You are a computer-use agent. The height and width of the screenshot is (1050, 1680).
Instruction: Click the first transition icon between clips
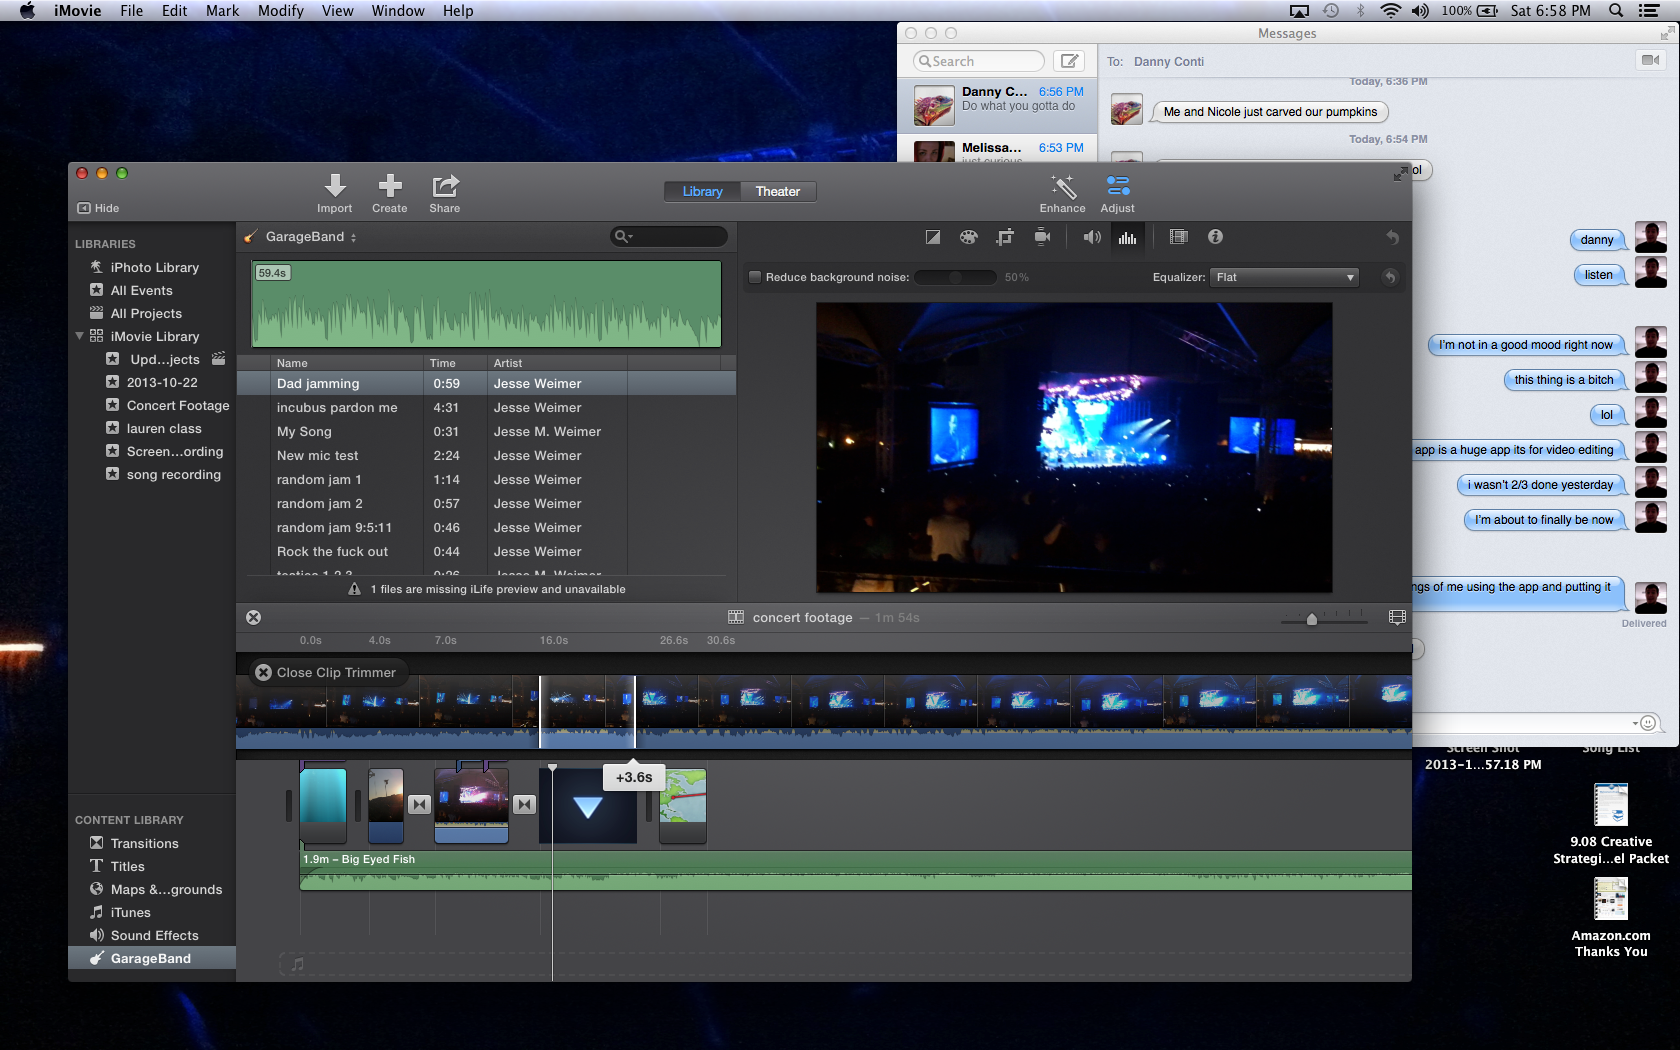(x=420, y=804)
